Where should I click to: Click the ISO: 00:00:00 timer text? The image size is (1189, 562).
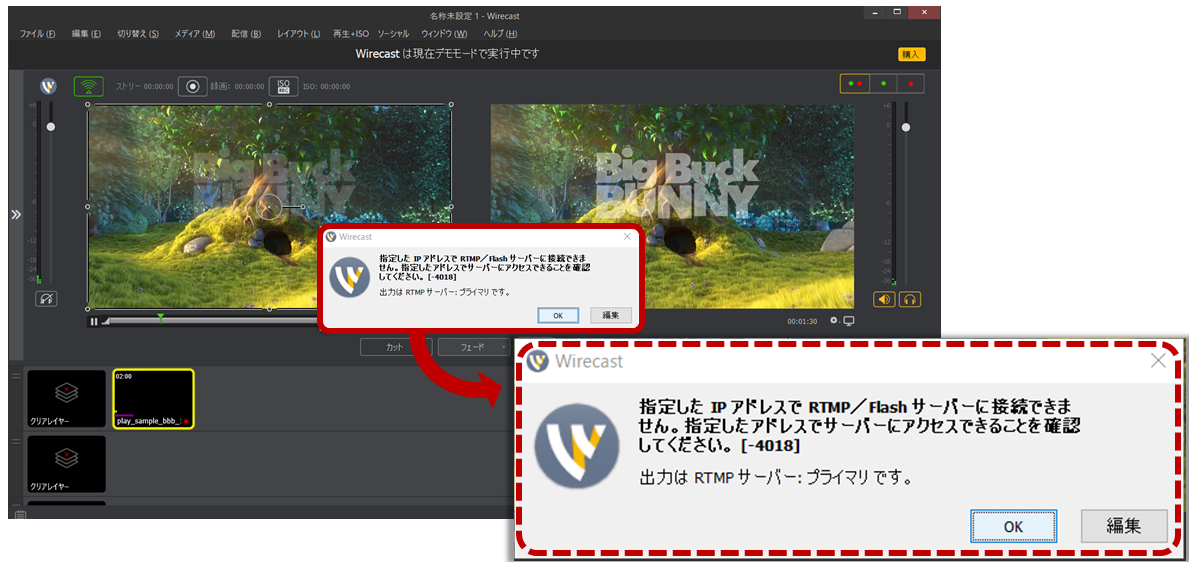point(326,86)
